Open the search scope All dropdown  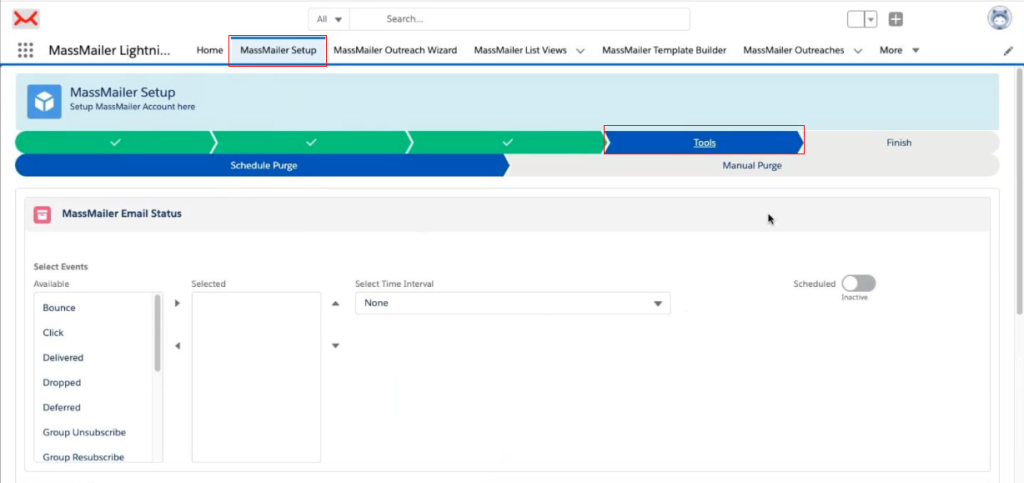[329, 20]
